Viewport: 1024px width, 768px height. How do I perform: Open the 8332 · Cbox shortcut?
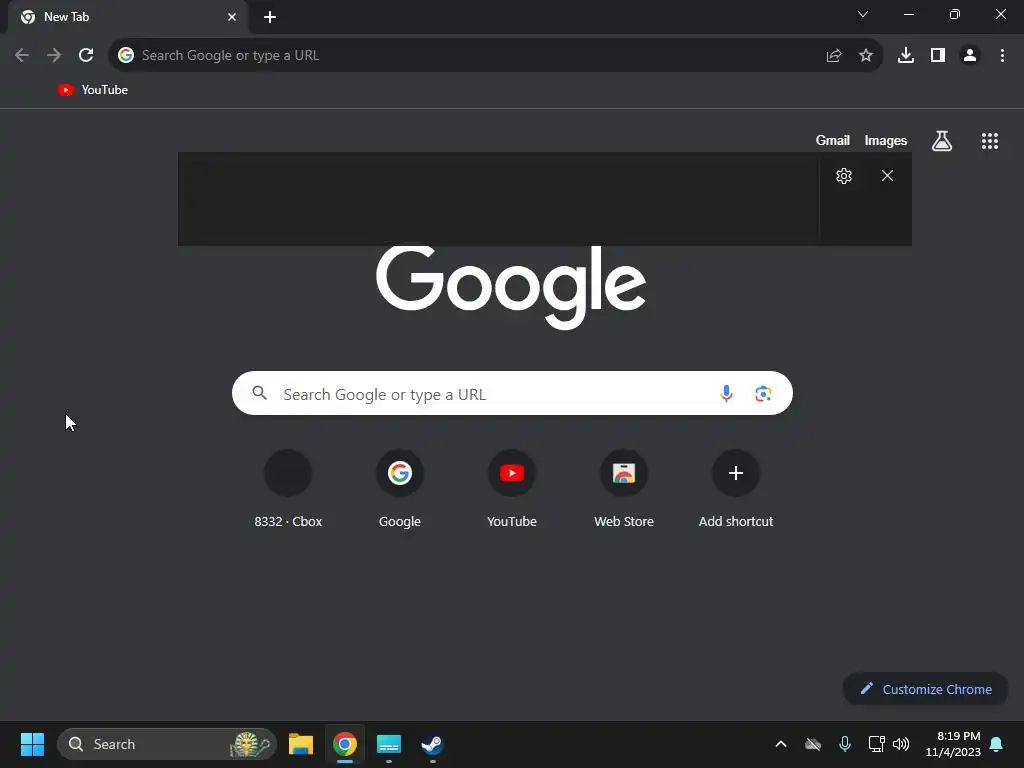point(288,488)
